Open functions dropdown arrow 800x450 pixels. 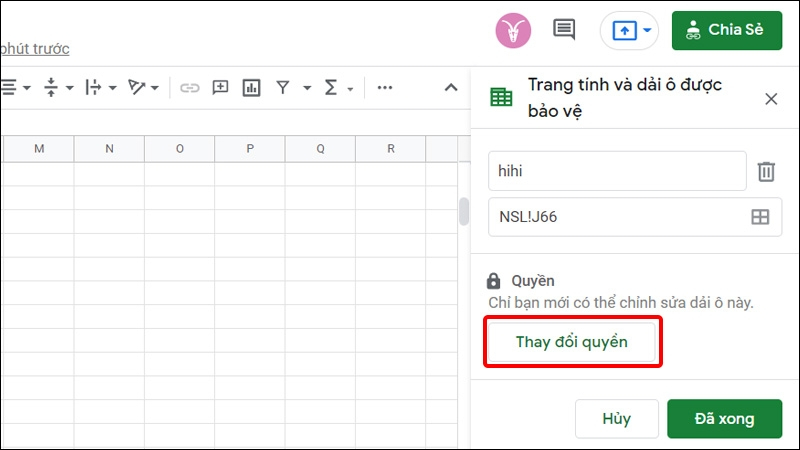pos(350,89)
